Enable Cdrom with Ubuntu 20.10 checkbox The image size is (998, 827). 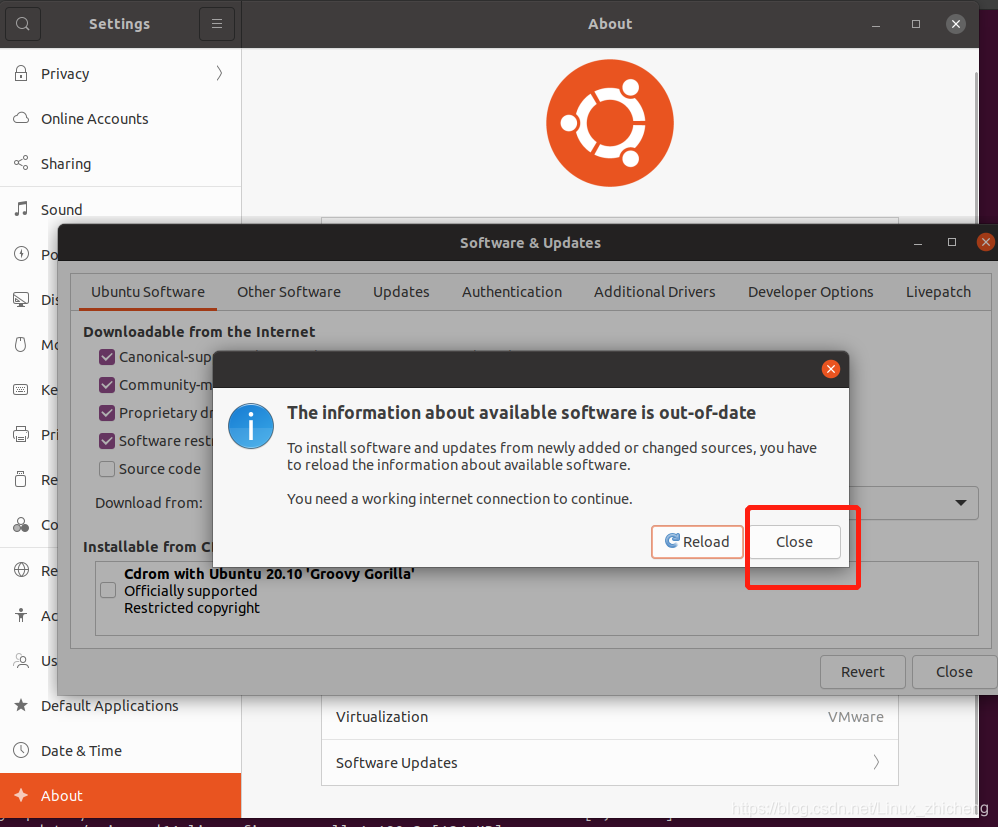point(108,590)
